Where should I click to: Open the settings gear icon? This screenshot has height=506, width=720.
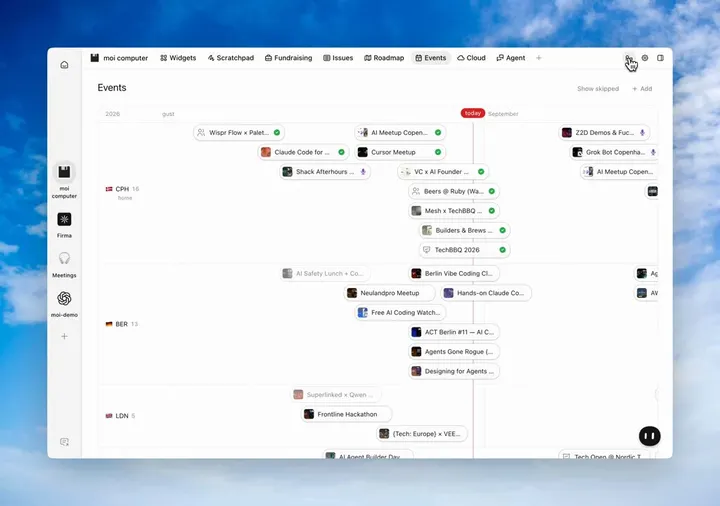pos(645,58)
